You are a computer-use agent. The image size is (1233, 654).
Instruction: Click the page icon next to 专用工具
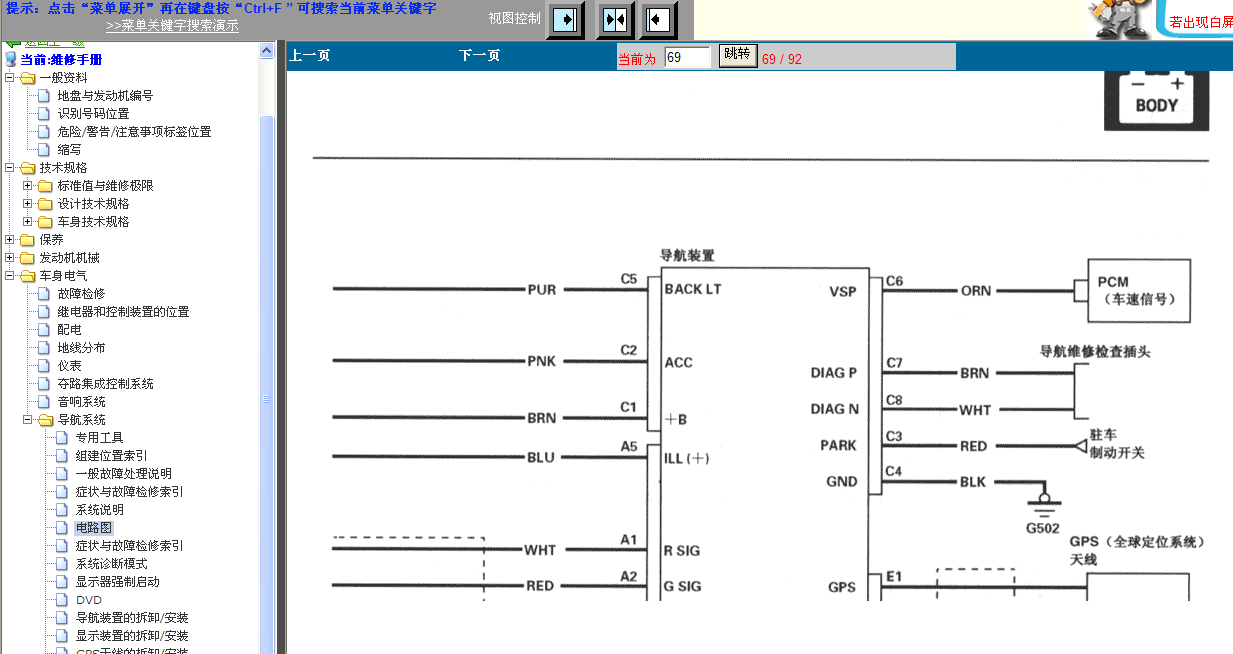[x=62, y=438]
